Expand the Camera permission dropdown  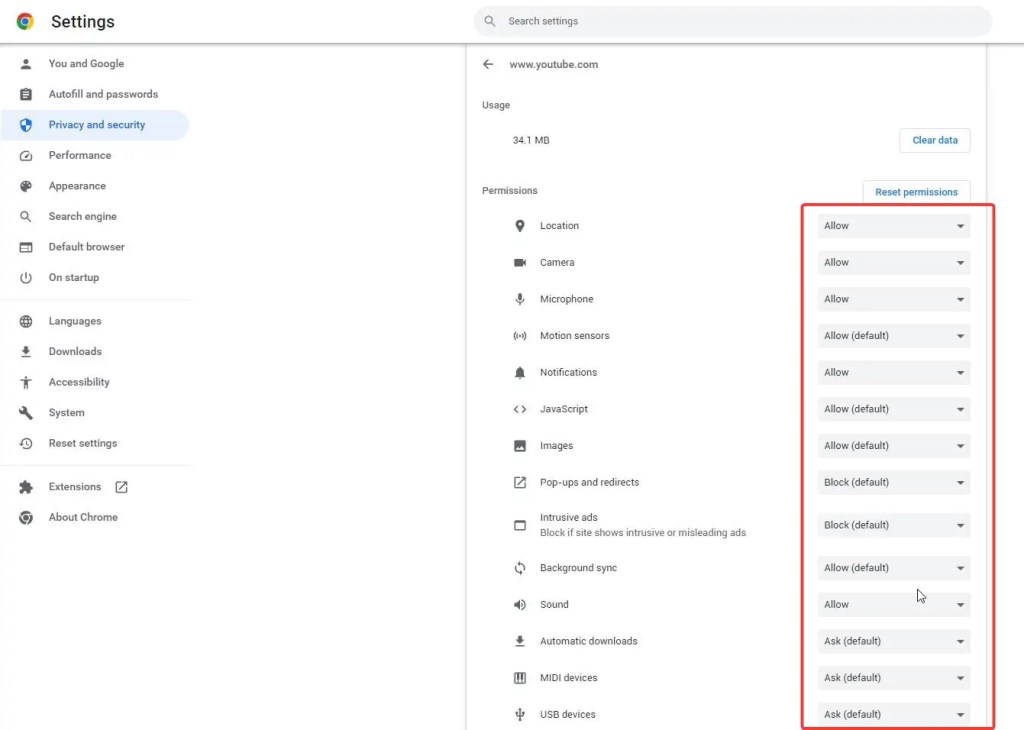tap(893, 263)
